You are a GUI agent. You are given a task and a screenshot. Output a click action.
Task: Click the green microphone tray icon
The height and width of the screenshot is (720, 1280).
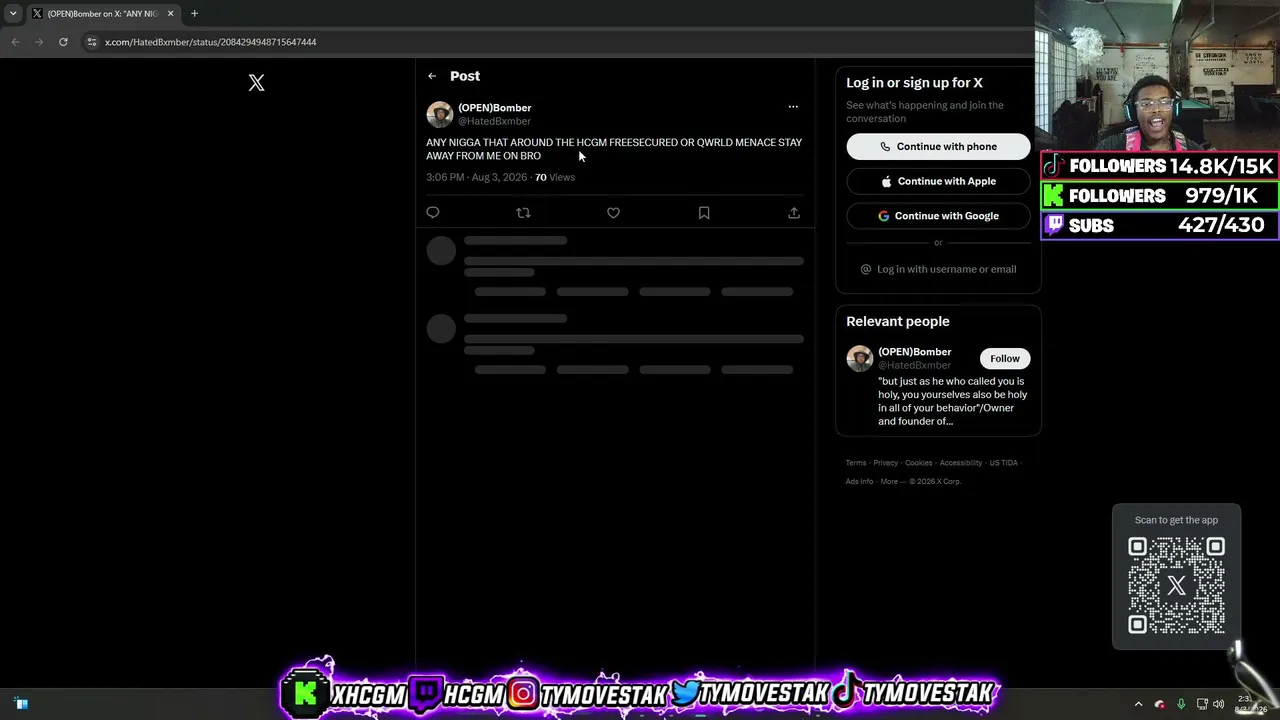1181,704
